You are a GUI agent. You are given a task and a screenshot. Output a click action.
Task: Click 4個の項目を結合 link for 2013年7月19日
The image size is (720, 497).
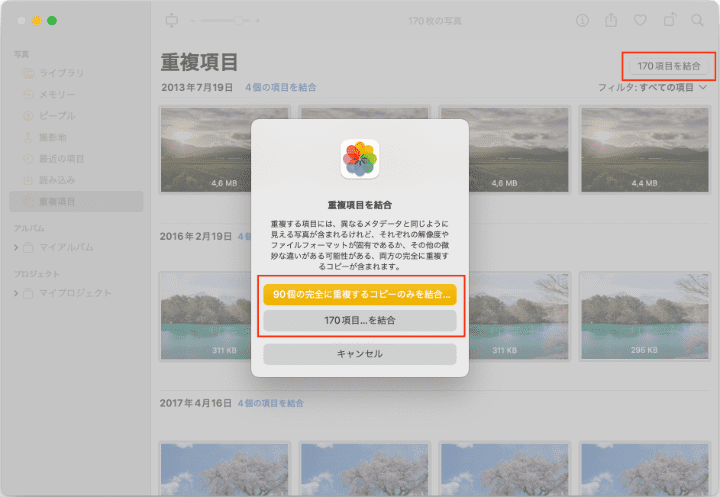(281, 87)
